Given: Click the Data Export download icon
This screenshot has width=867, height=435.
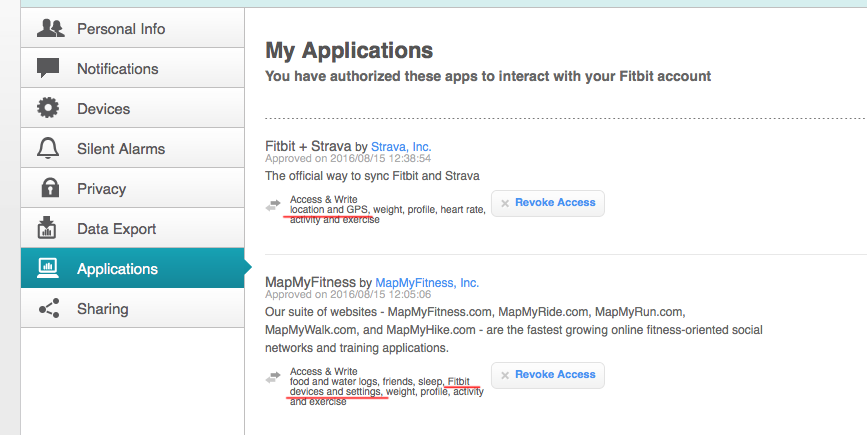Looking at the screenshot, I should tap(47, 228).
